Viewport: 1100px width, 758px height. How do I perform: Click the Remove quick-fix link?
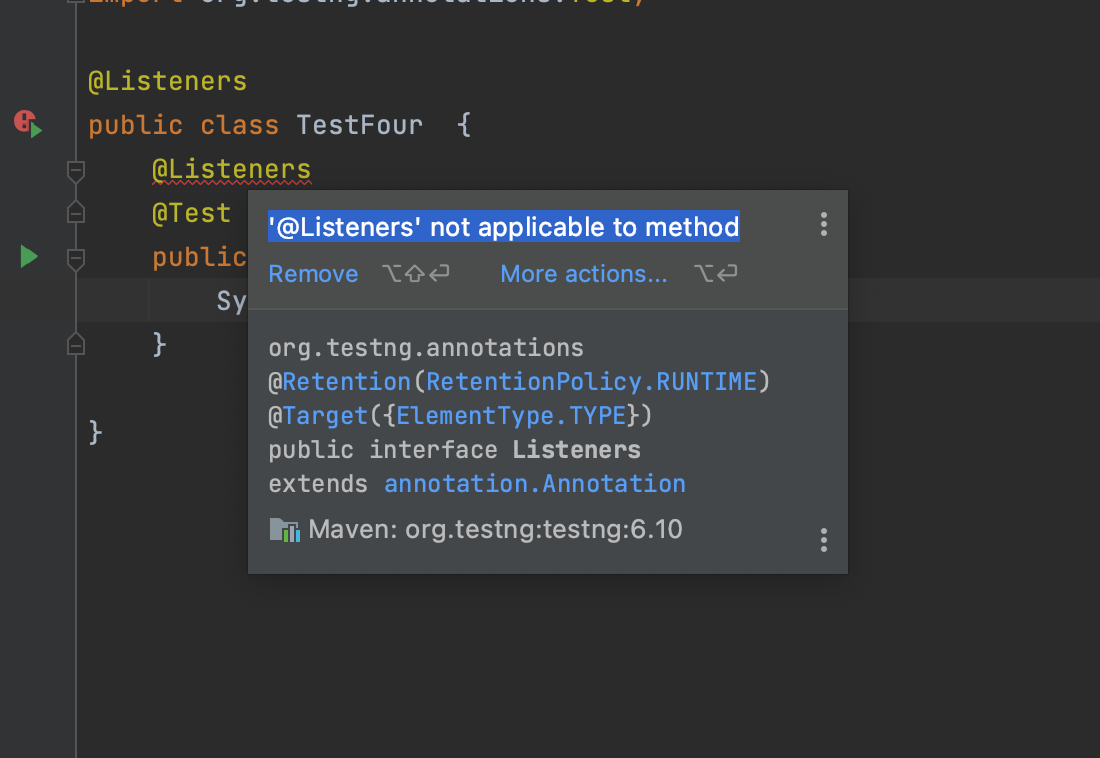(313, 274)
